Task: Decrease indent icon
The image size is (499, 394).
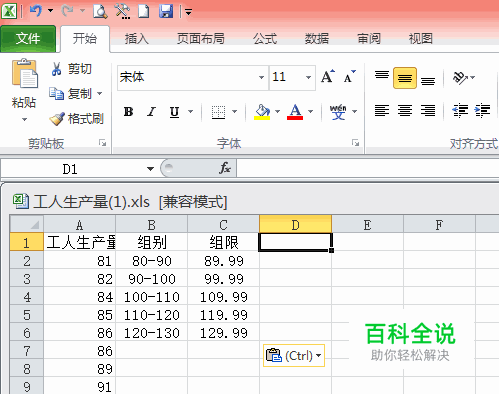Action: [460, 110]
